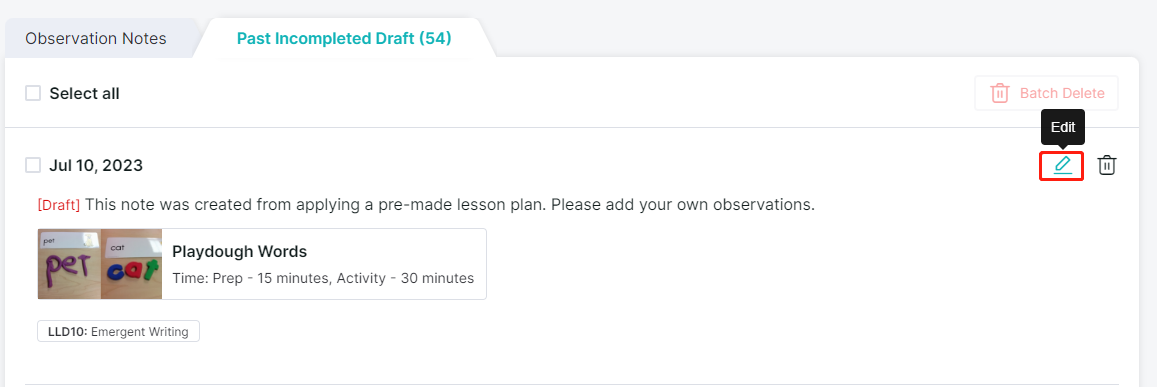Screen dimensions: 1157x387
Task: Delete the Jul 10 note with its trash icon
Action: [x=1106, y=165]
